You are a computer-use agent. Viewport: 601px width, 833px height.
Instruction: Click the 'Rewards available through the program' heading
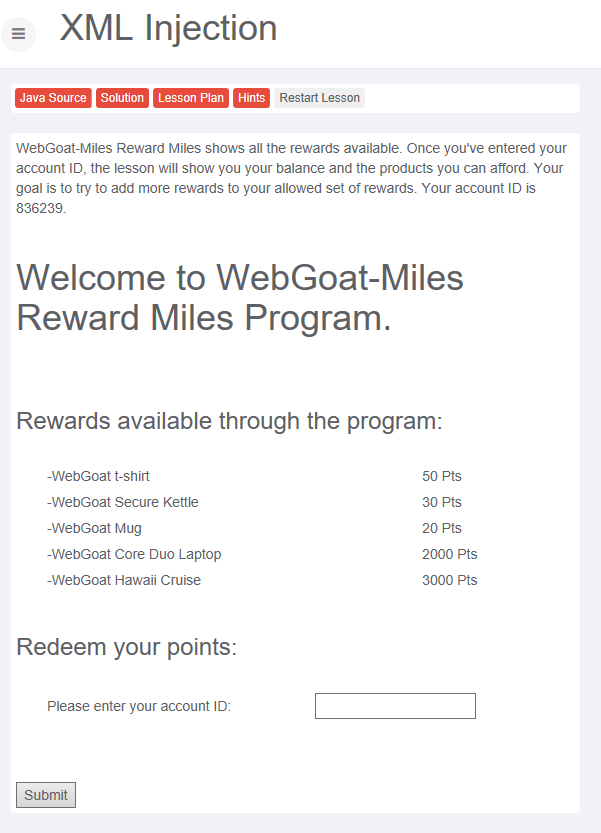[229, 421]
